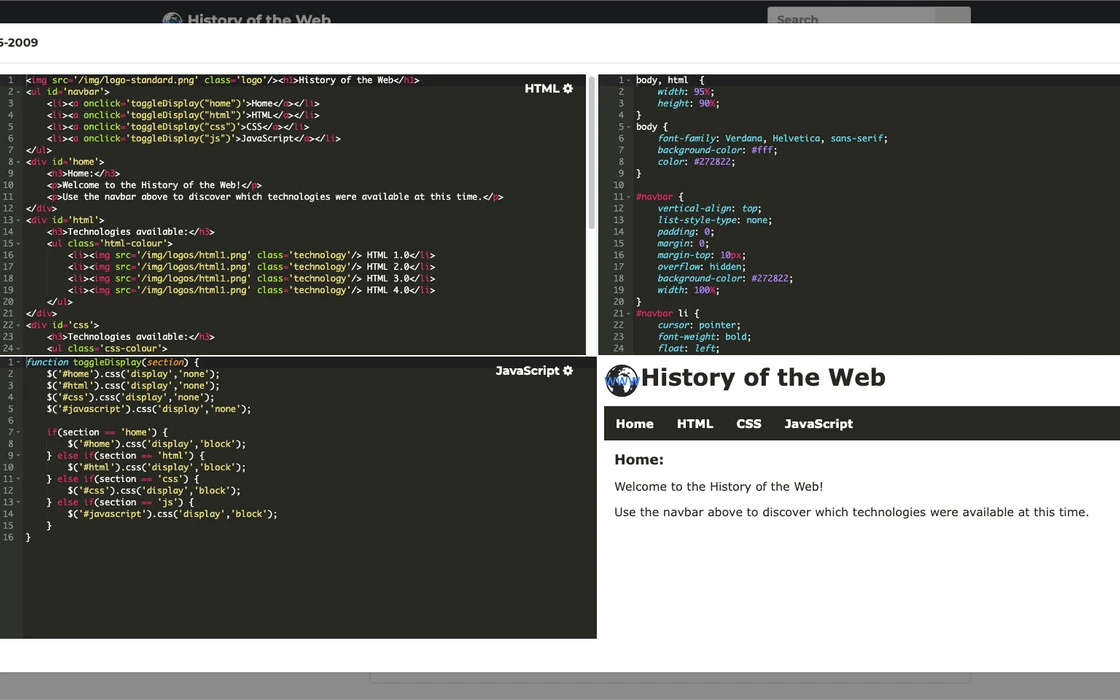Viewport: 1120px width, 700px height.
Task: Click the 'vertical-align: top;' CSS line
Action: (709, 209)
